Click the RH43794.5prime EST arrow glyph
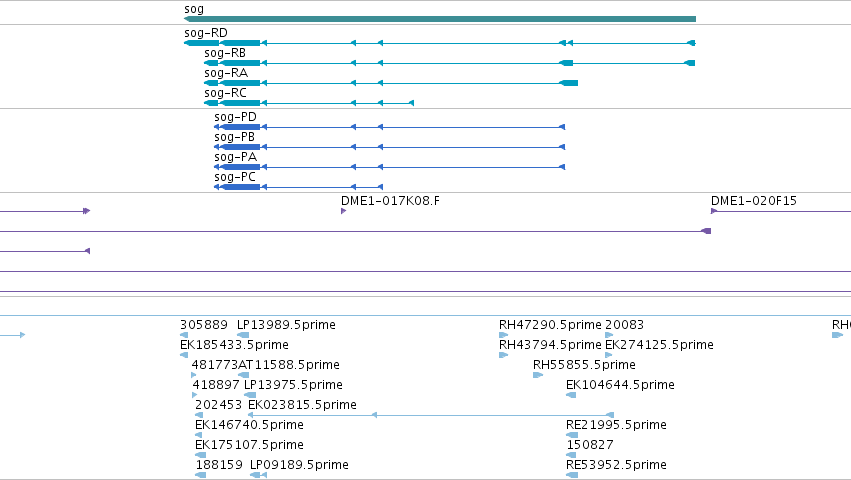The height and width of the screenshot is (480, 851). [x=504, y=355]
